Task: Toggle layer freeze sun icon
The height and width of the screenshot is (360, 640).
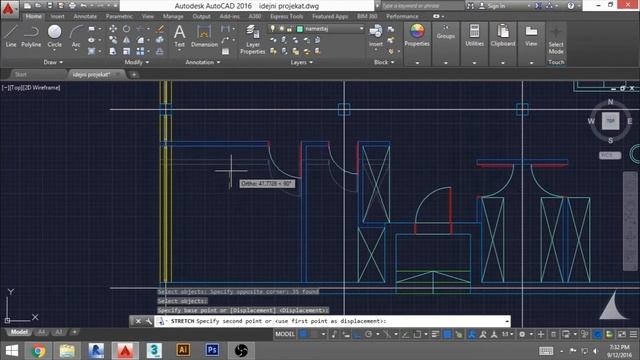Action: tap(281, 29)
